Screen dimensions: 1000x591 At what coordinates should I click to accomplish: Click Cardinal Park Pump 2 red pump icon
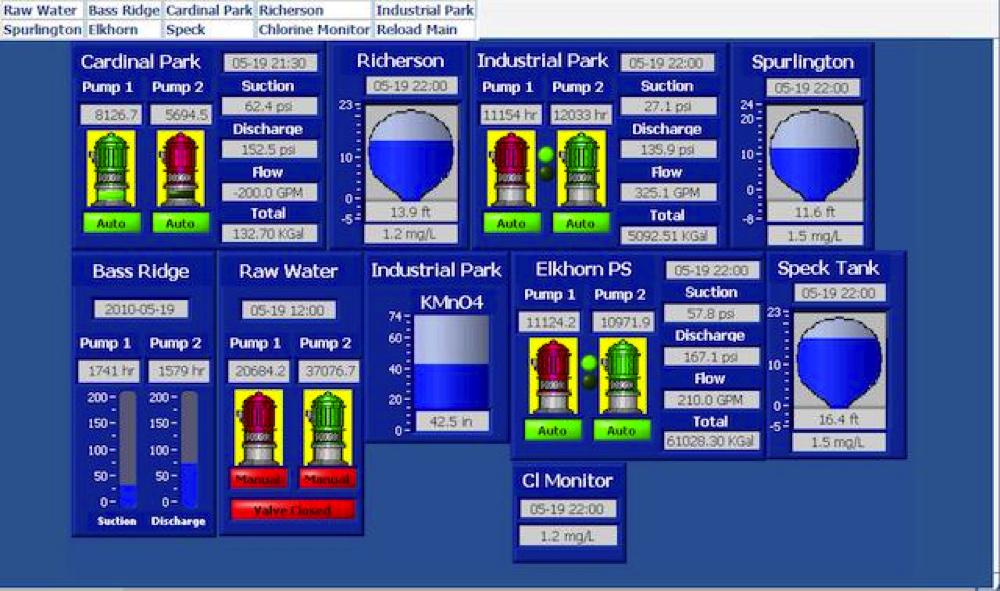(x=180, y=169)
